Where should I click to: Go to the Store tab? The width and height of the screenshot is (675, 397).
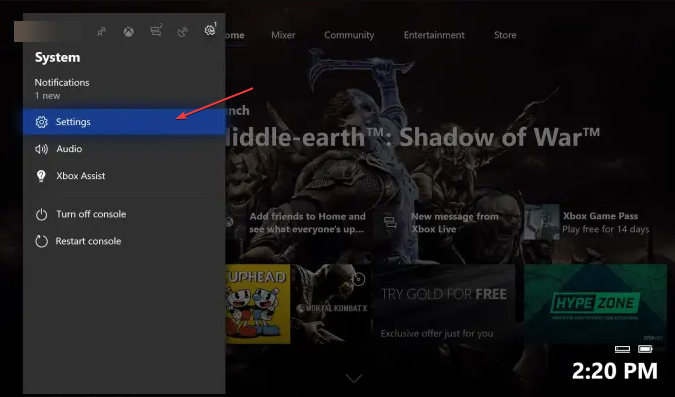click(505, 35)
